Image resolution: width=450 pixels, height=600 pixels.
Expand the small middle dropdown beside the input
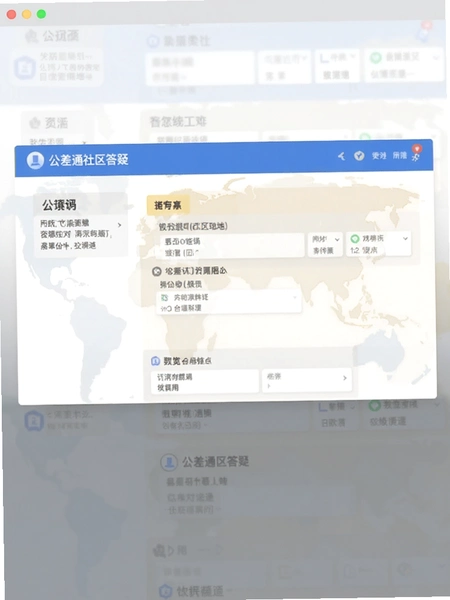[325, 244]
